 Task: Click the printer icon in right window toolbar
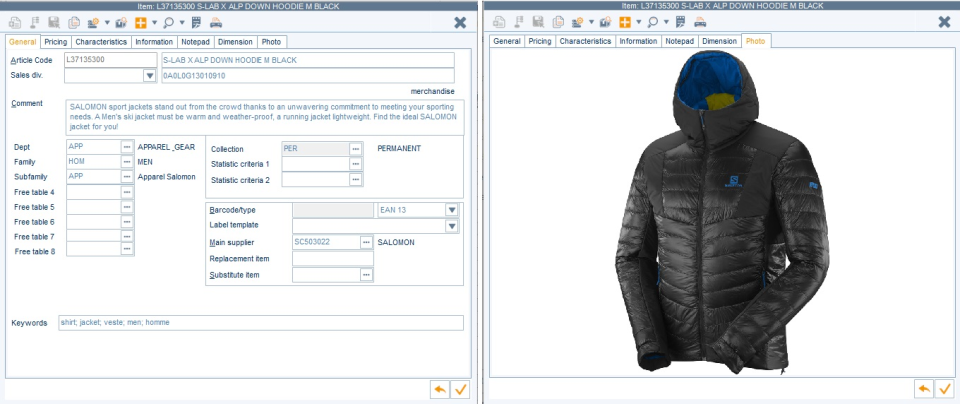(x=700, y=21)
